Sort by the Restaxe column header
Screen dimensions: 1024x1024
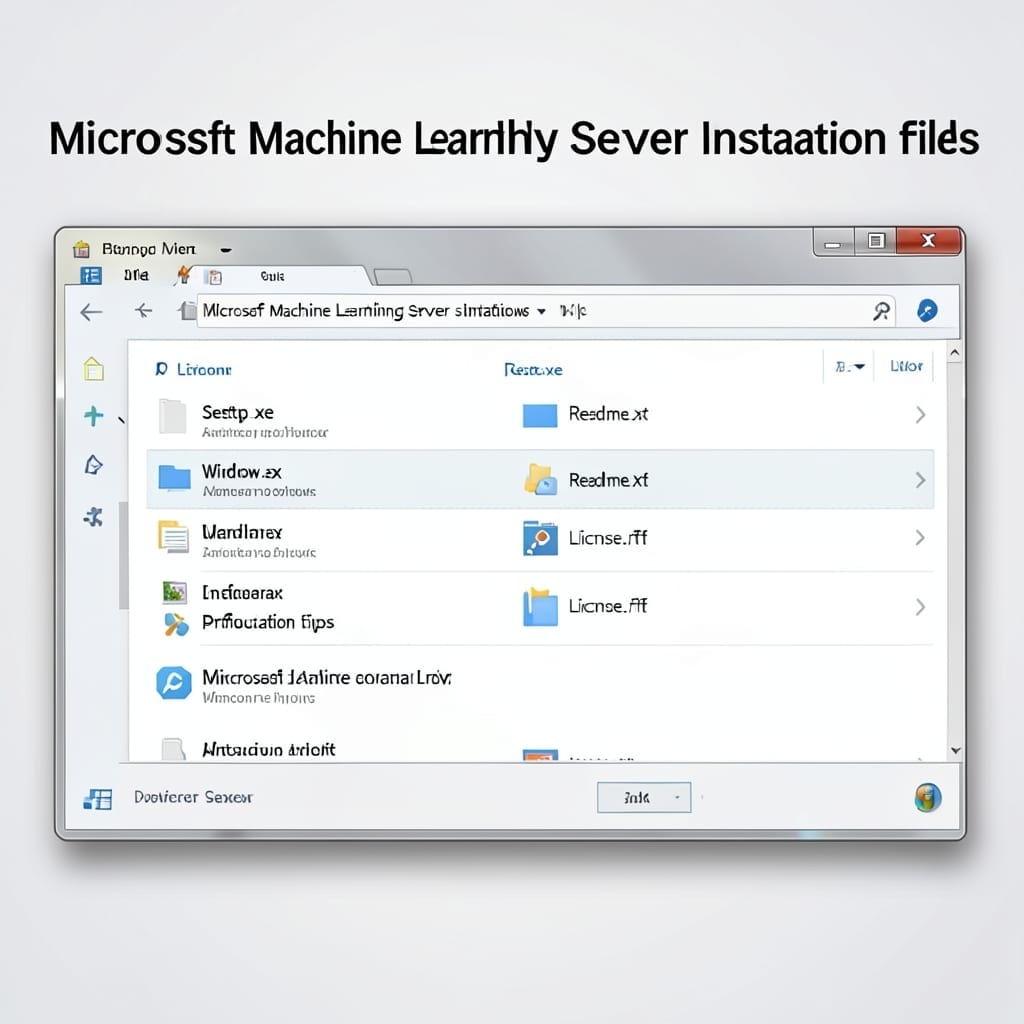tap(533, 370)
